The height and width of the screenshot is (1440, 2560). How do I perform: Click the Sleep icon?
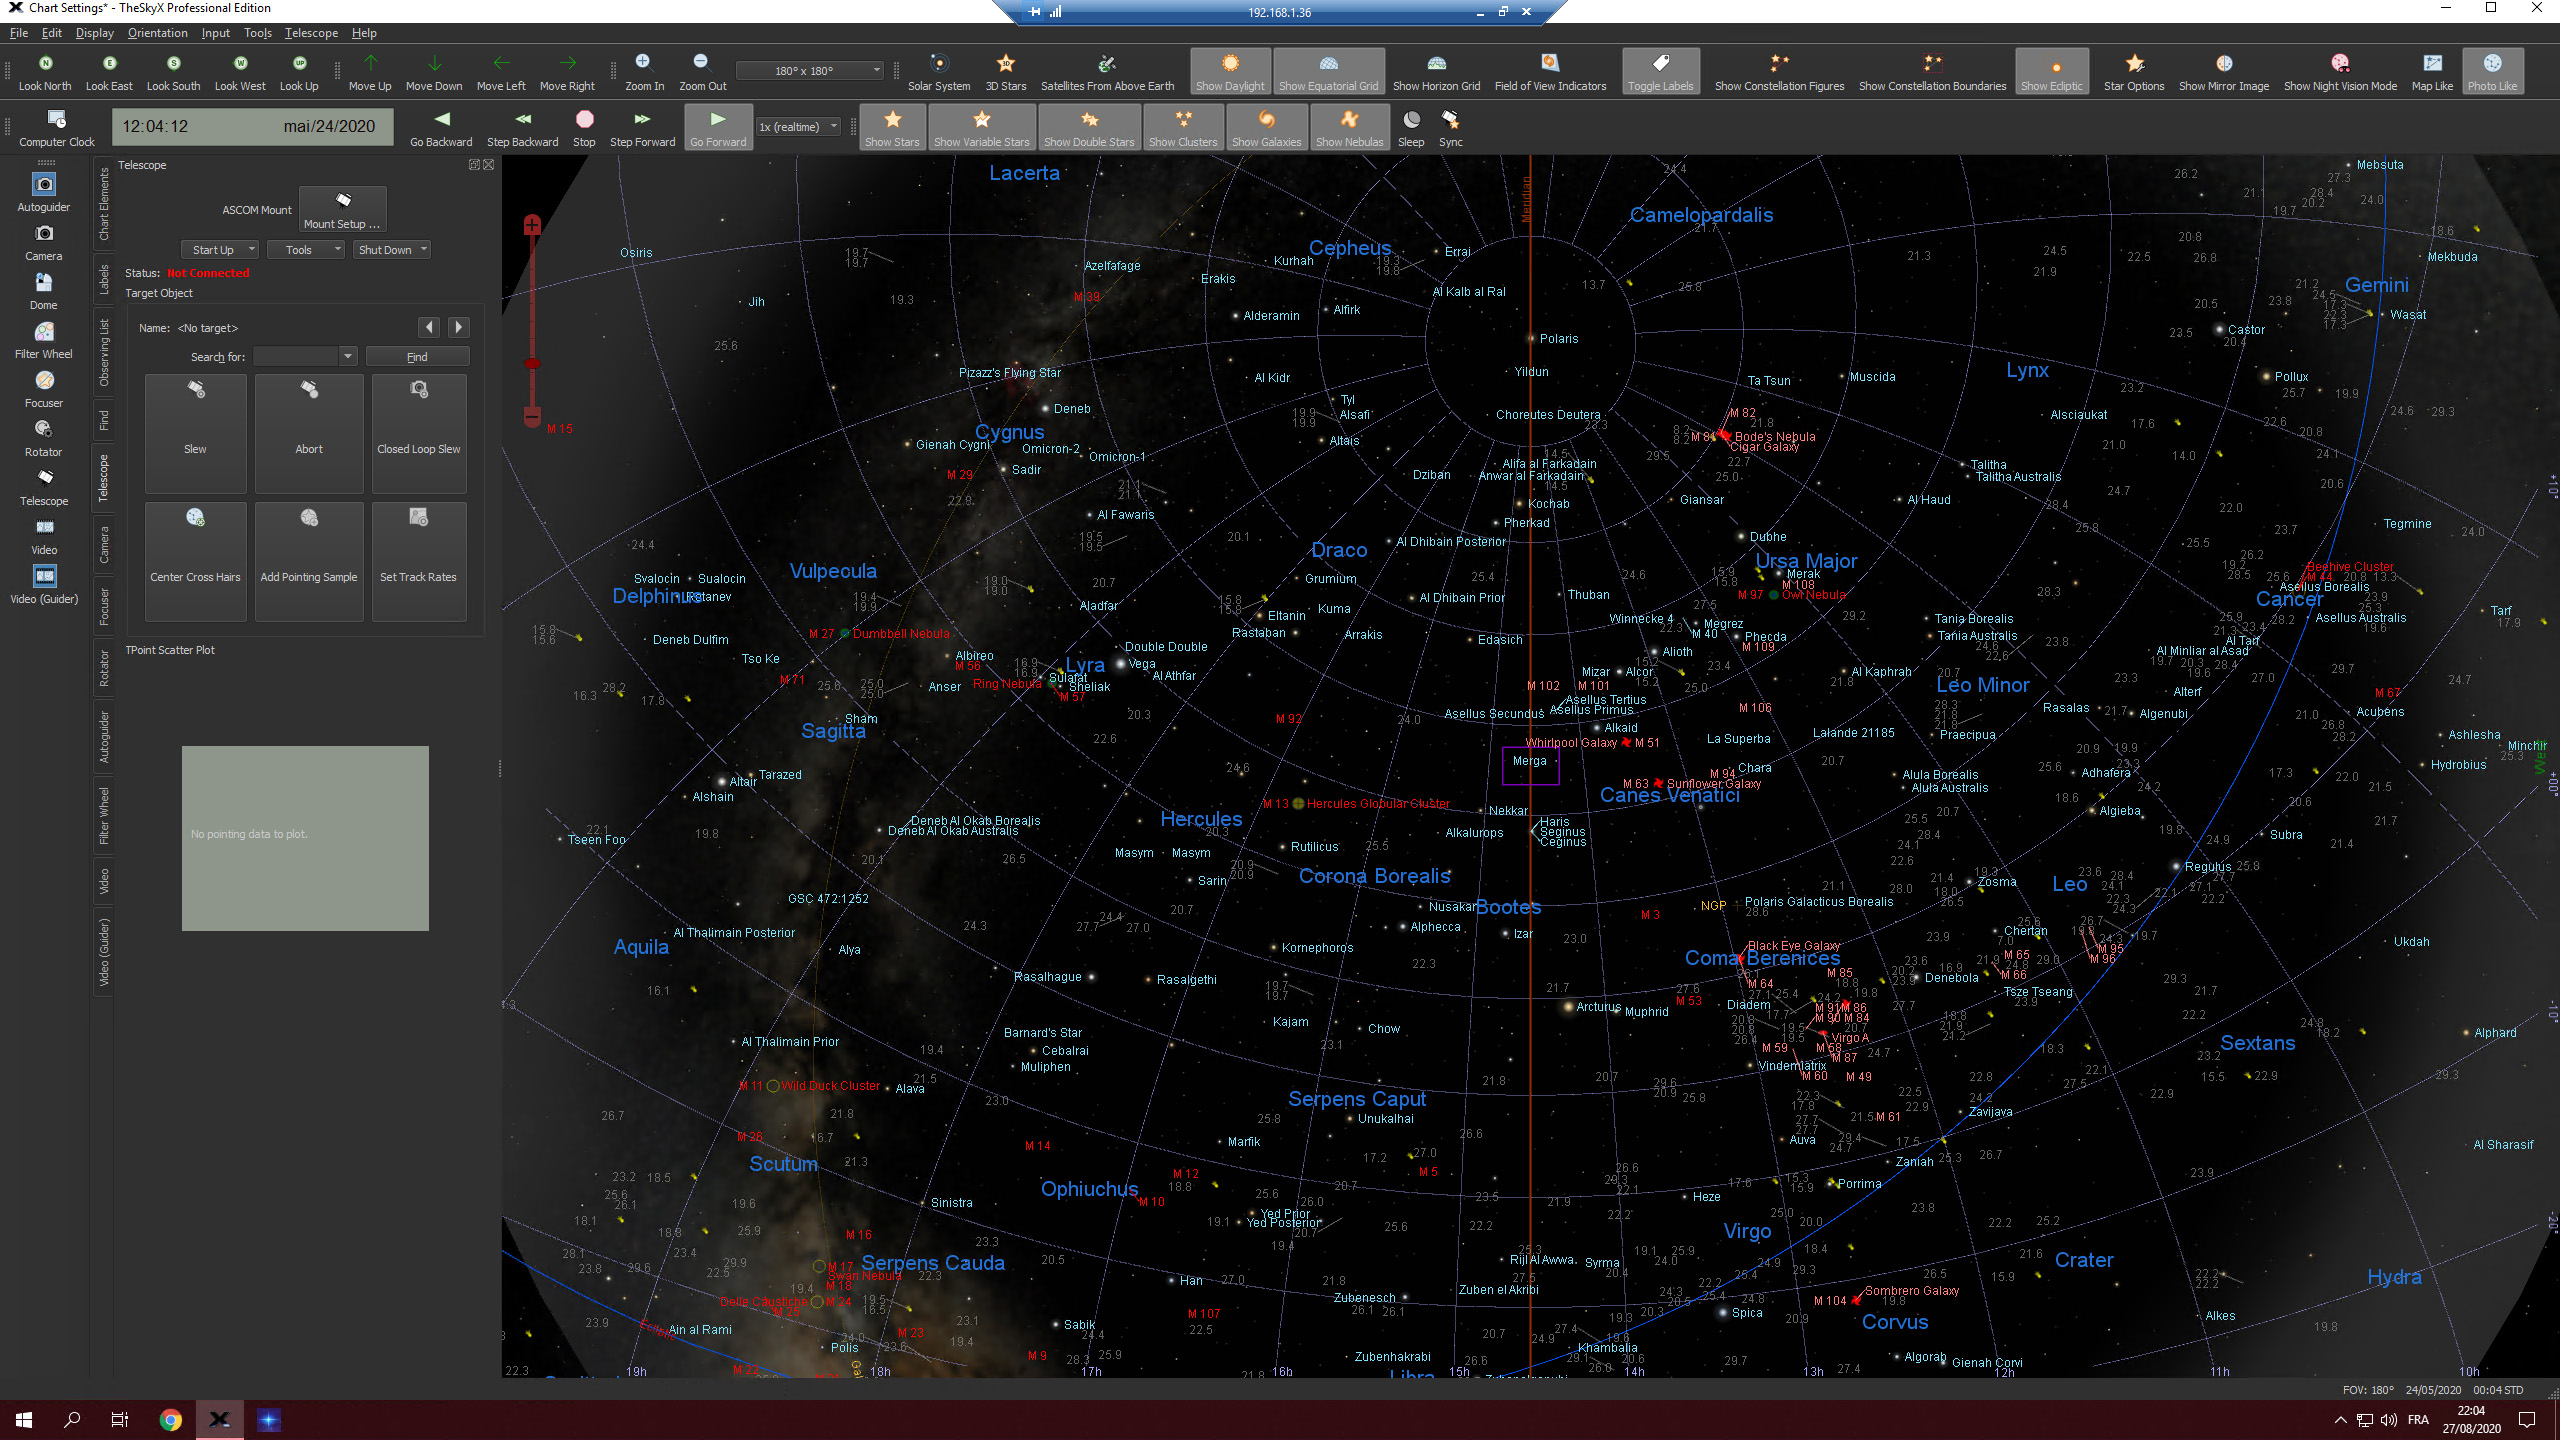coord(1411,128)
